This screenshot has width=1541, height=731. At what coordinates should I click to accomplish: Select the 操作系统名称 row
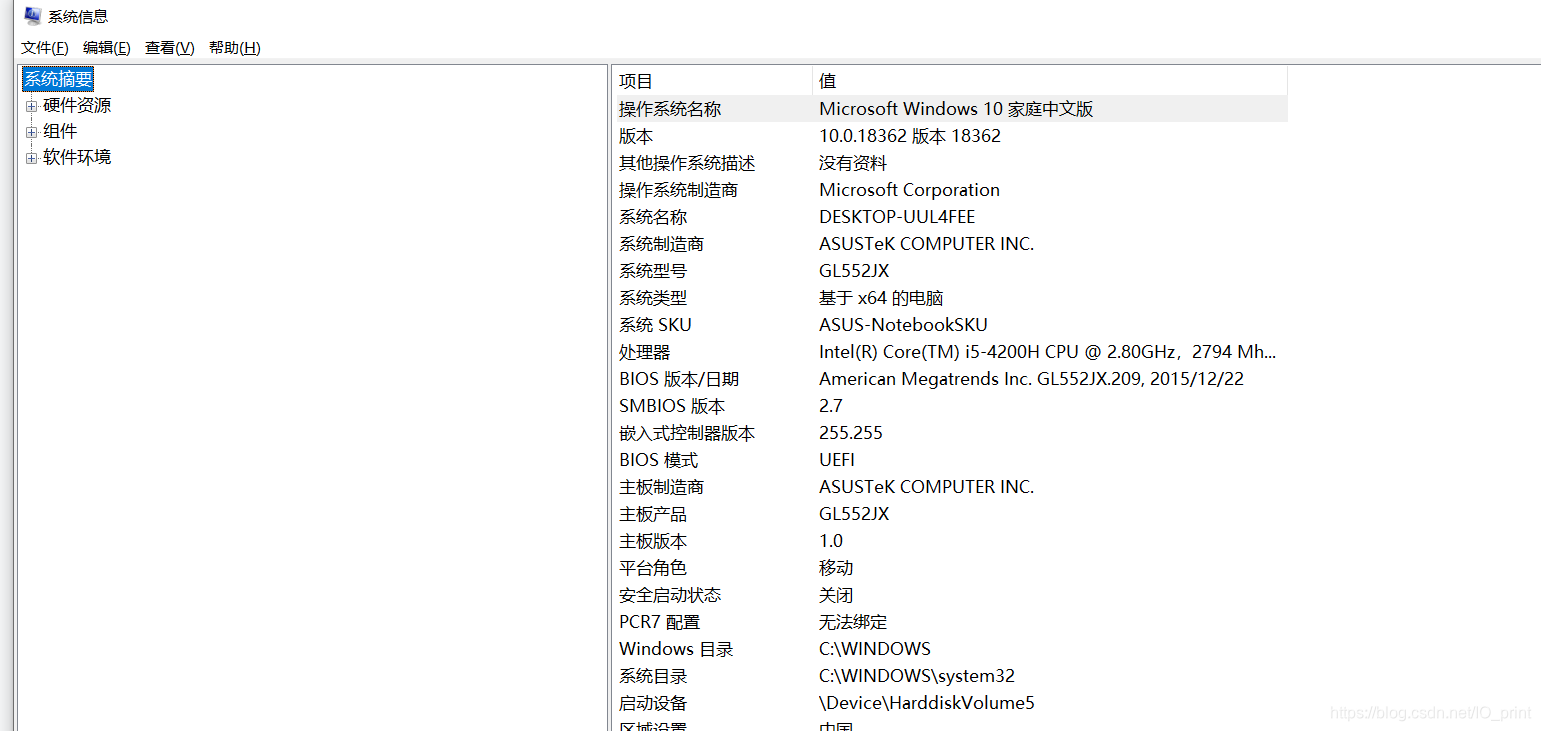pos(950,109)
